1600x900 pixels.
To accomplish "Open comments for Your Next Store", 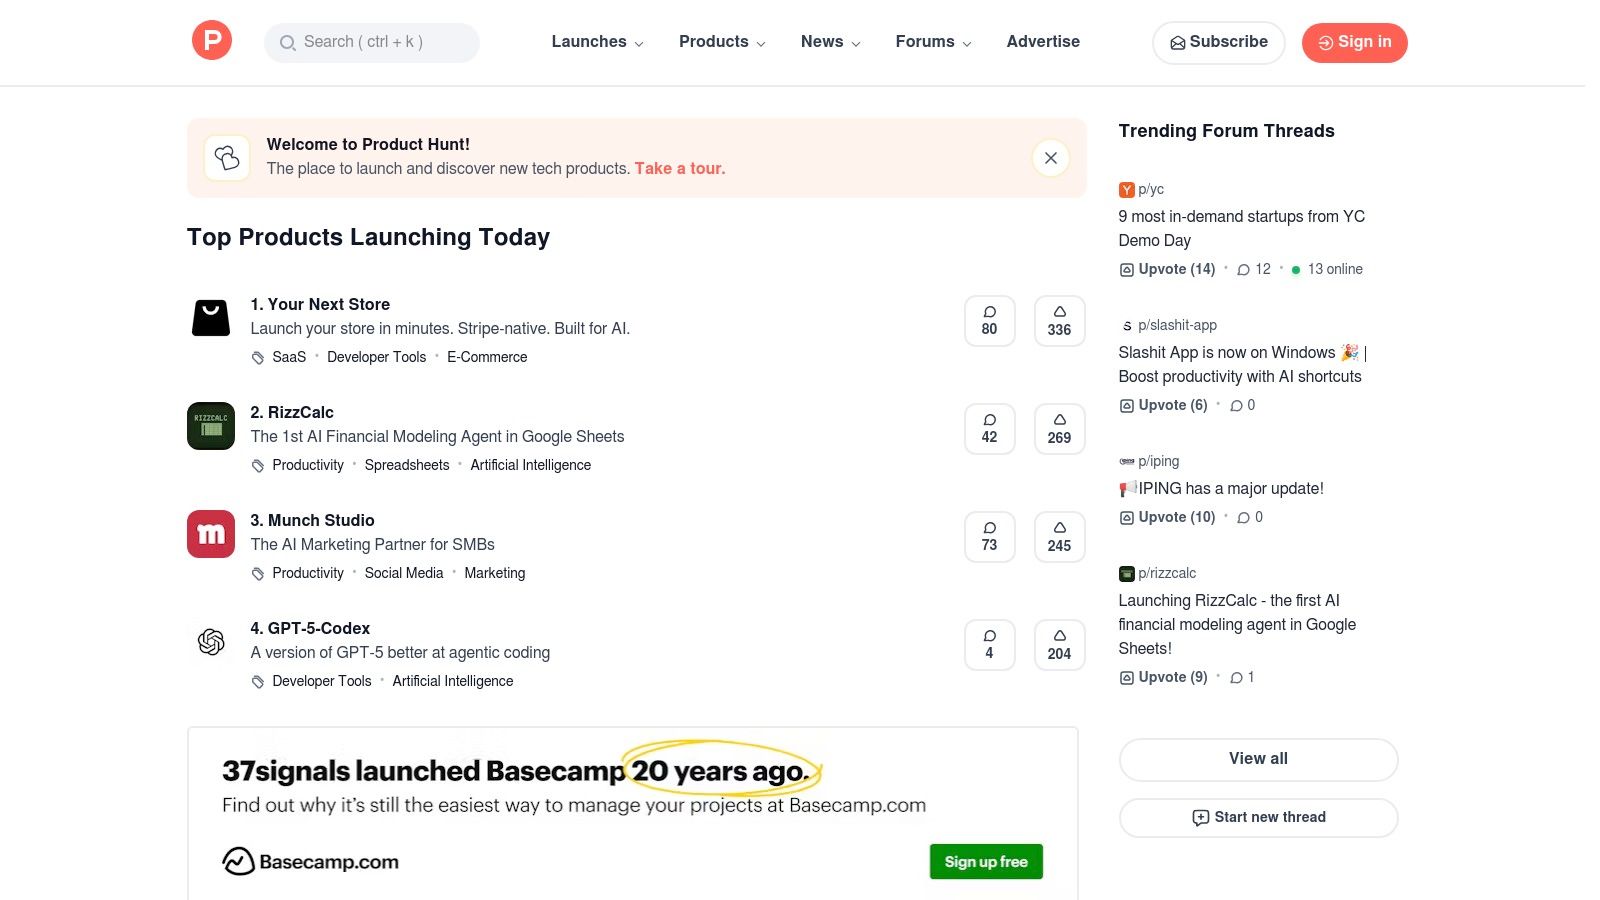I will 989,321.
